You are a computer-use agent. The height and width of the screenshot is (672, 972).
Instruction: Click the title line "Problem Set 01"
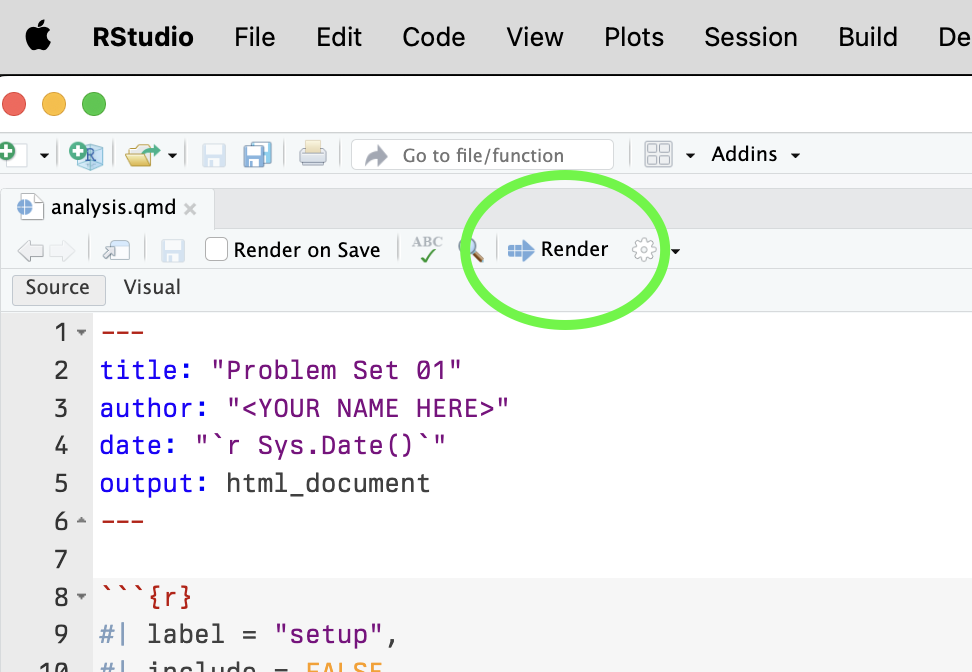coord(281,371)
